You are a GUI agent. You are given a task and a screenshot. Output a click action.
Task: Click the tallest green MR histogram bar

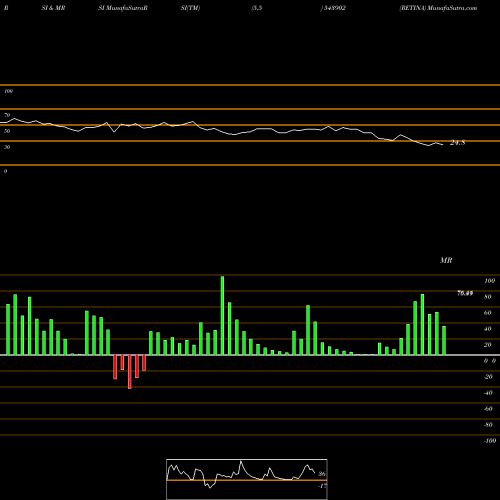pyautogui.click(x=222, y=315)
